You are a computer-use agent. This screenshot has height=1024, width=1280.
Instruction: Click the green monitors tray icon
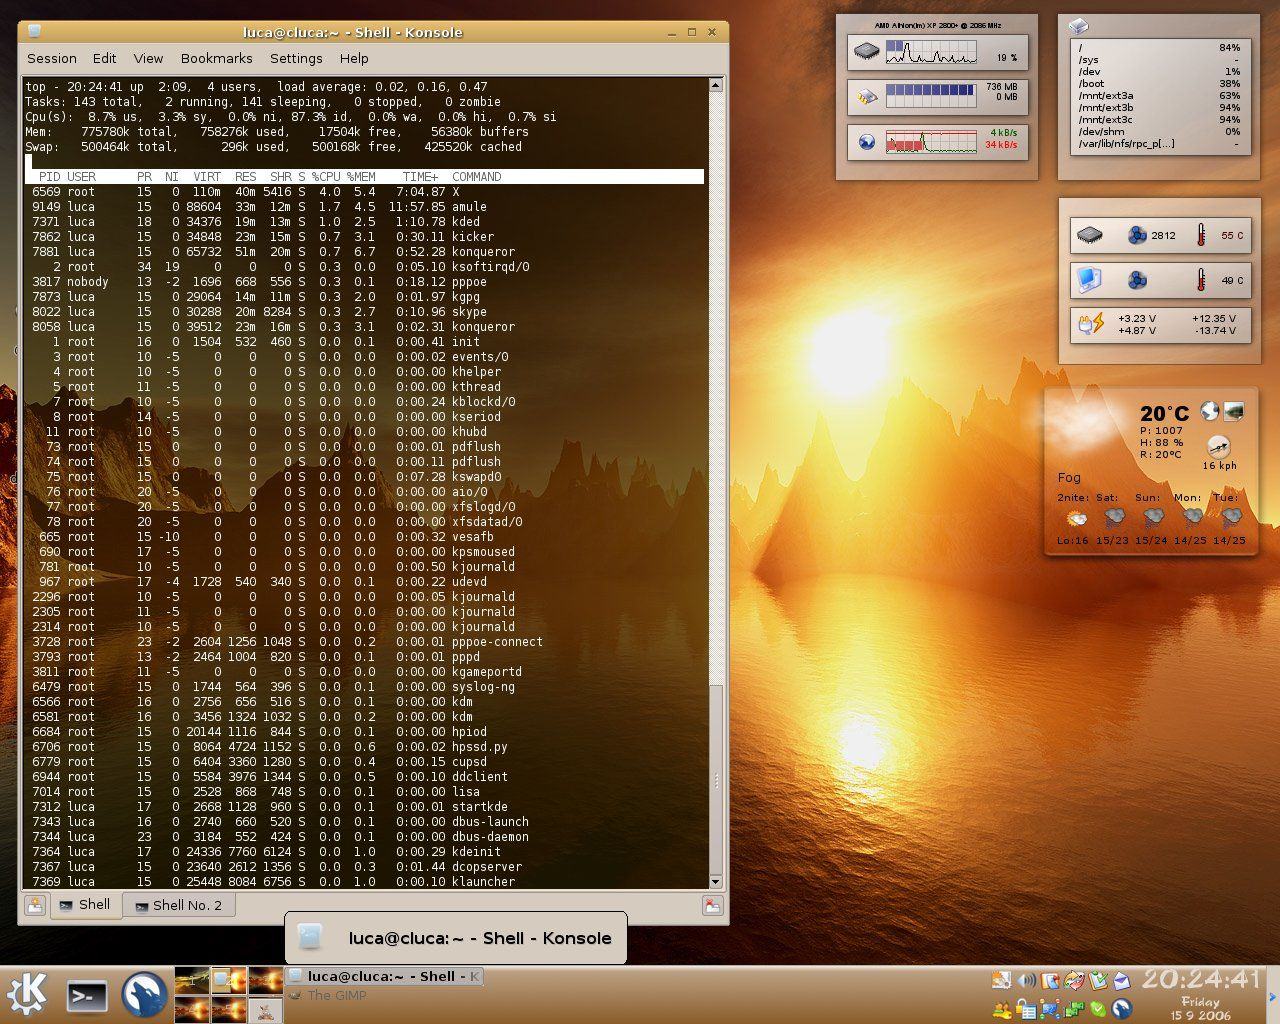point(1074,1009)
